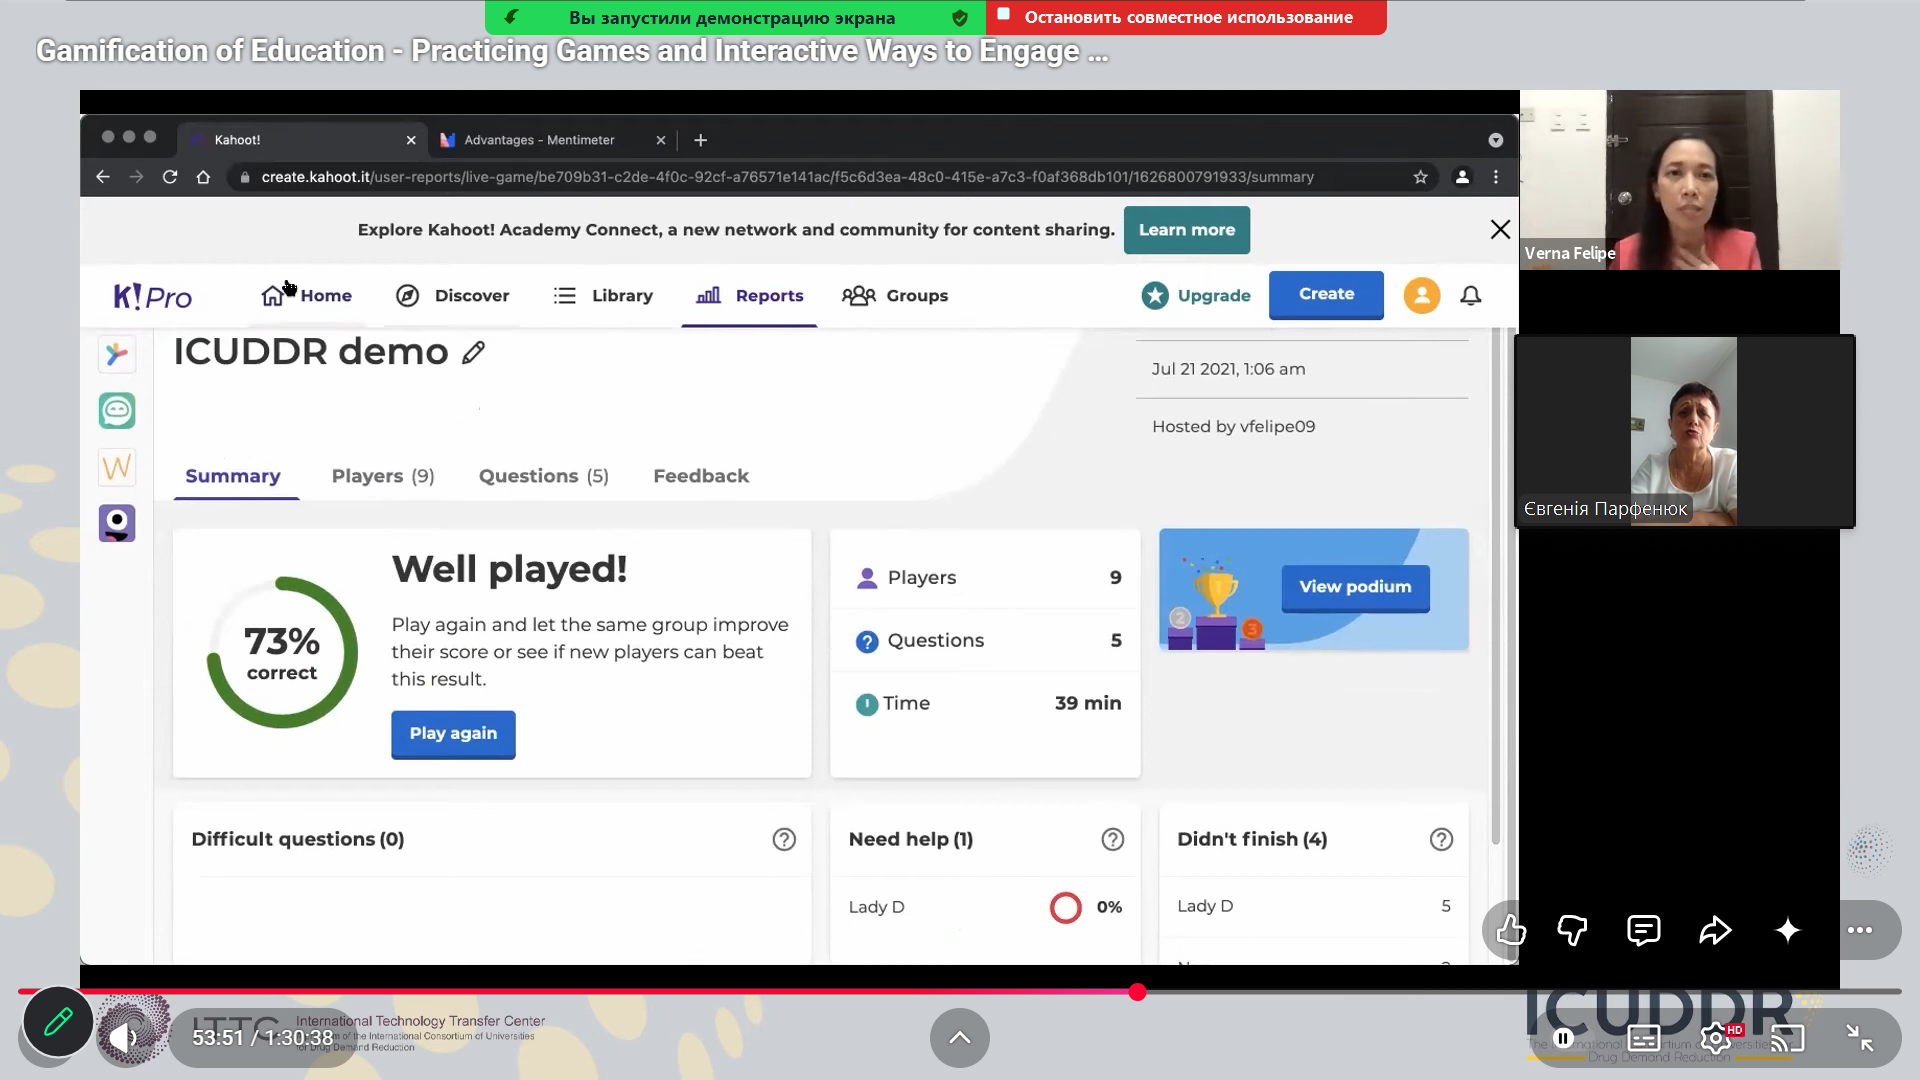The height and width of the screenshot is (1080, 1920).
Task: Mute the video volume speaker
Action: (125, 1038)
